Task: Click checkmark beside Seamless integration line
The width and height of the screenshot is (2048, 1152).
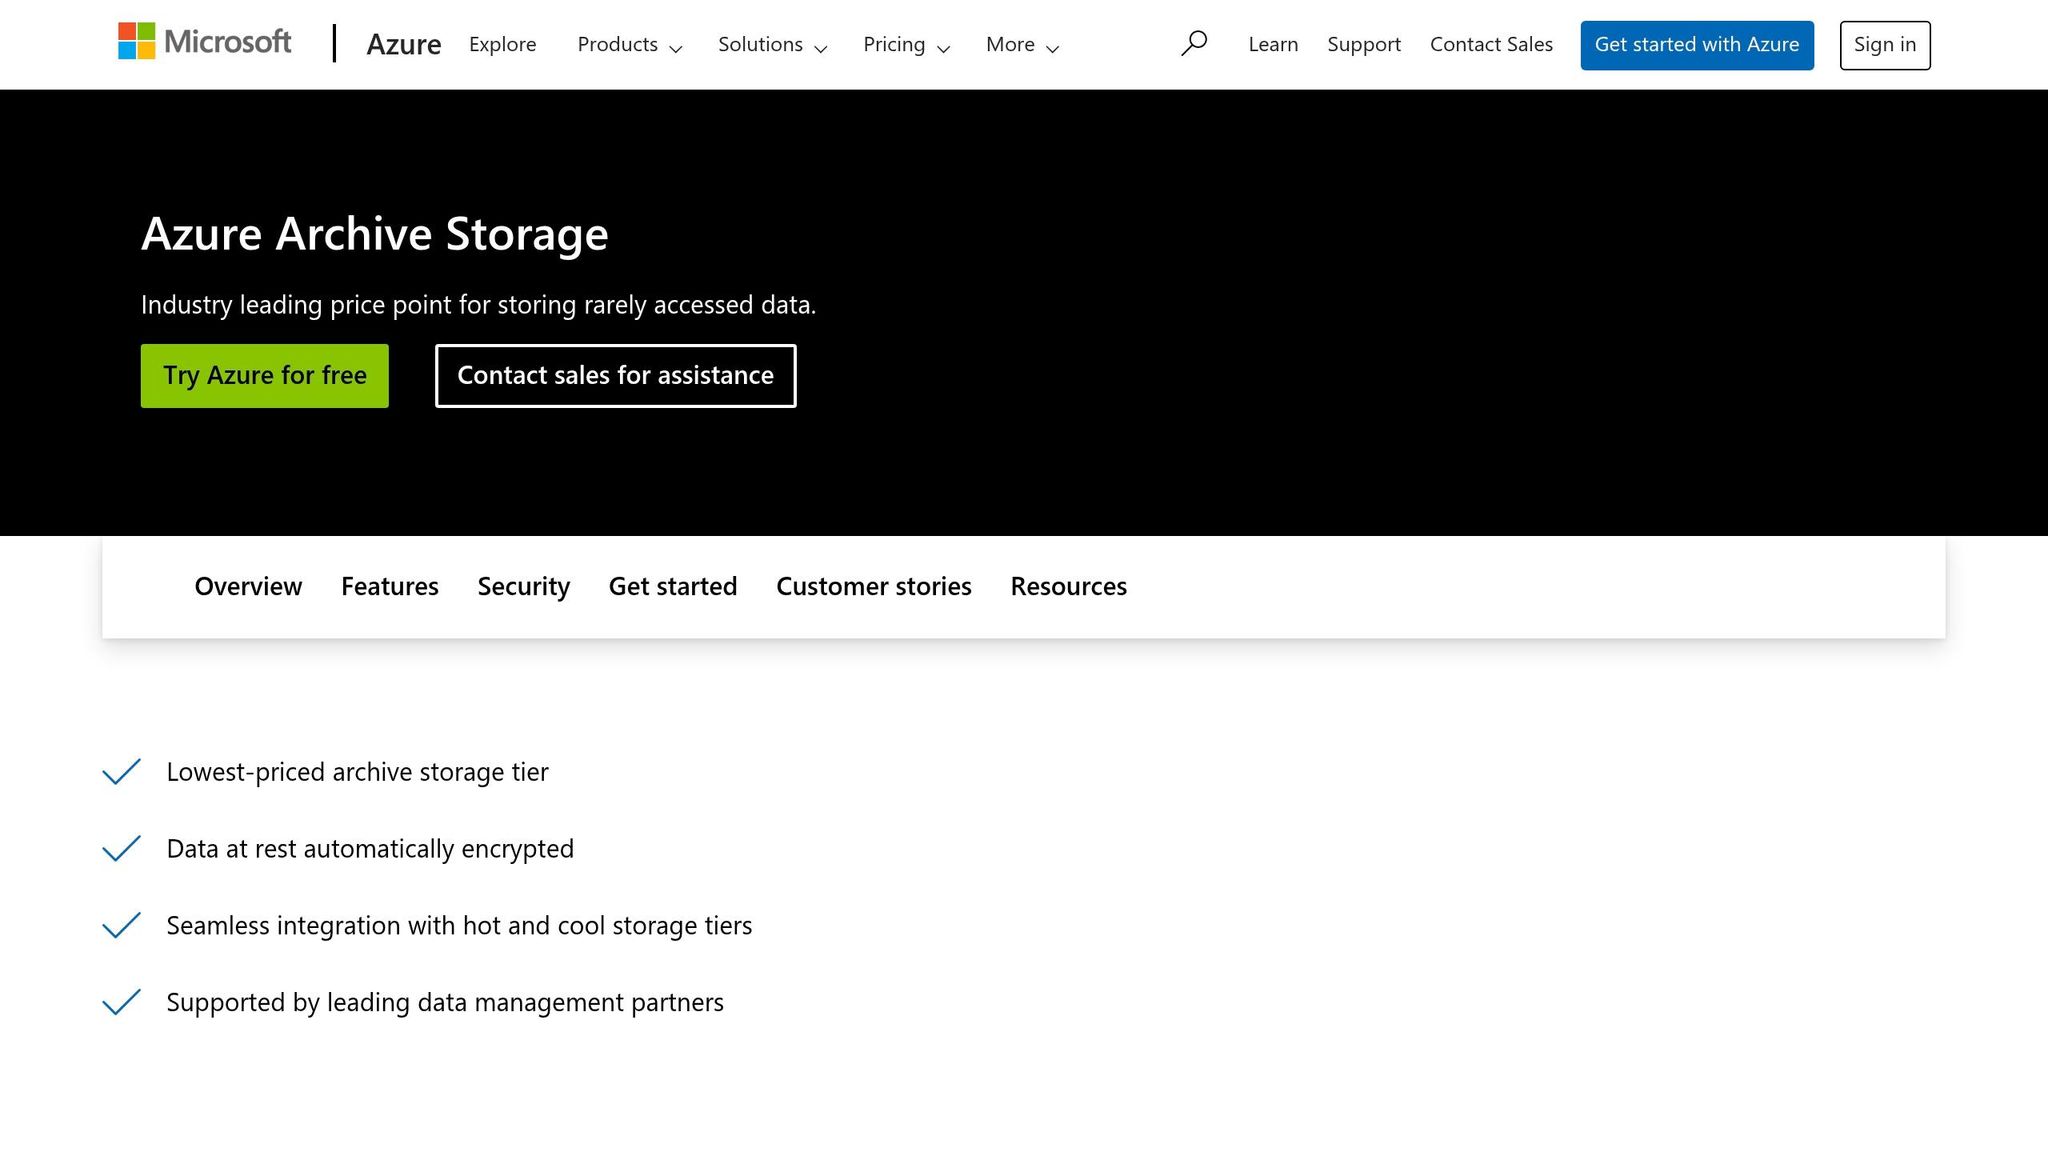Action: coord(121,925)
